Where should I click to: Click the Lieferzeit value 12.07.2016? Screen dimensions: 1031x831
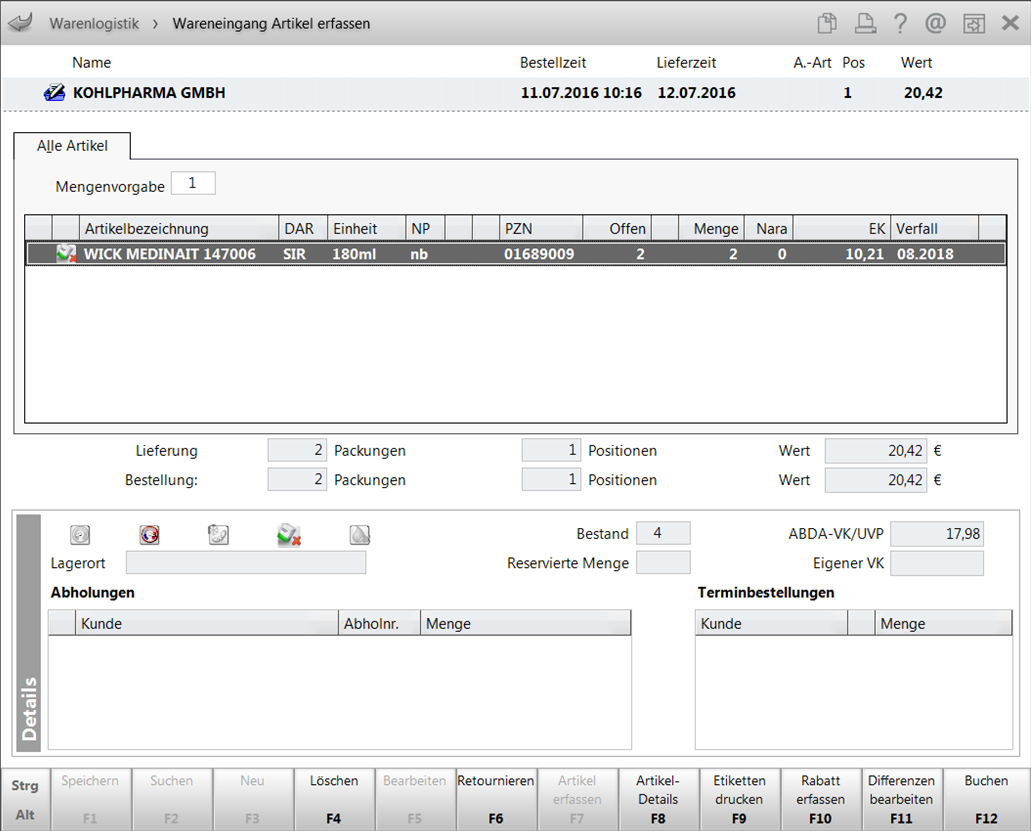(x=696, y=93)
